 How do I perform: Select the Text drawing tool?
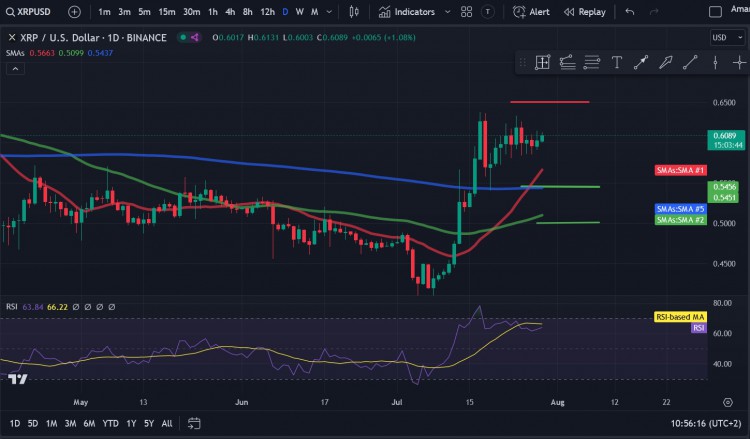pos(617,62)
